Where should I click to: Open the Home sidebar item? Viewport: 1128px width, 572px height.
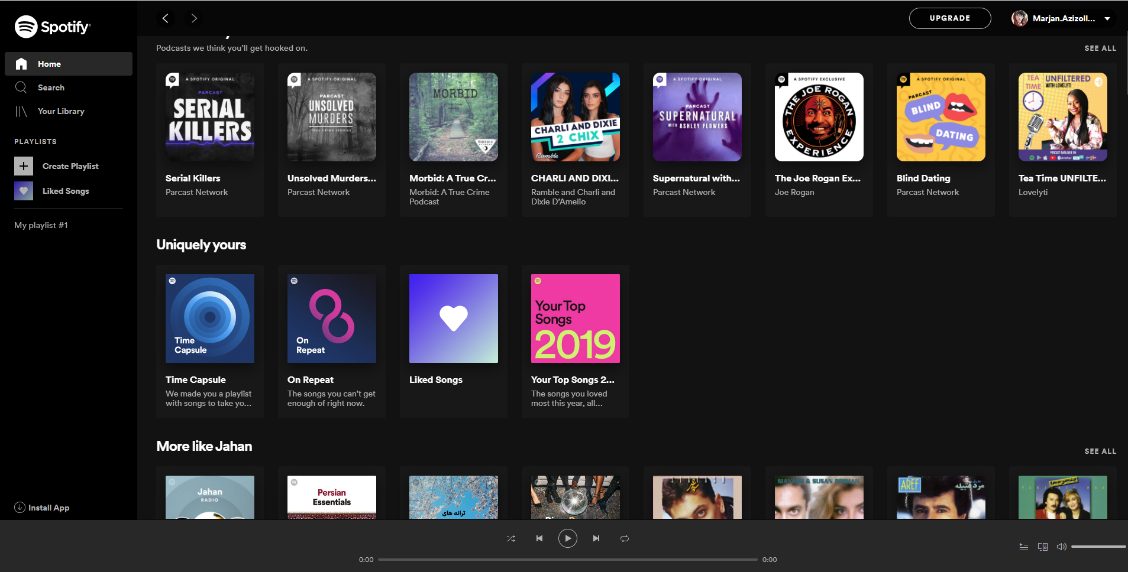(68, 64)
